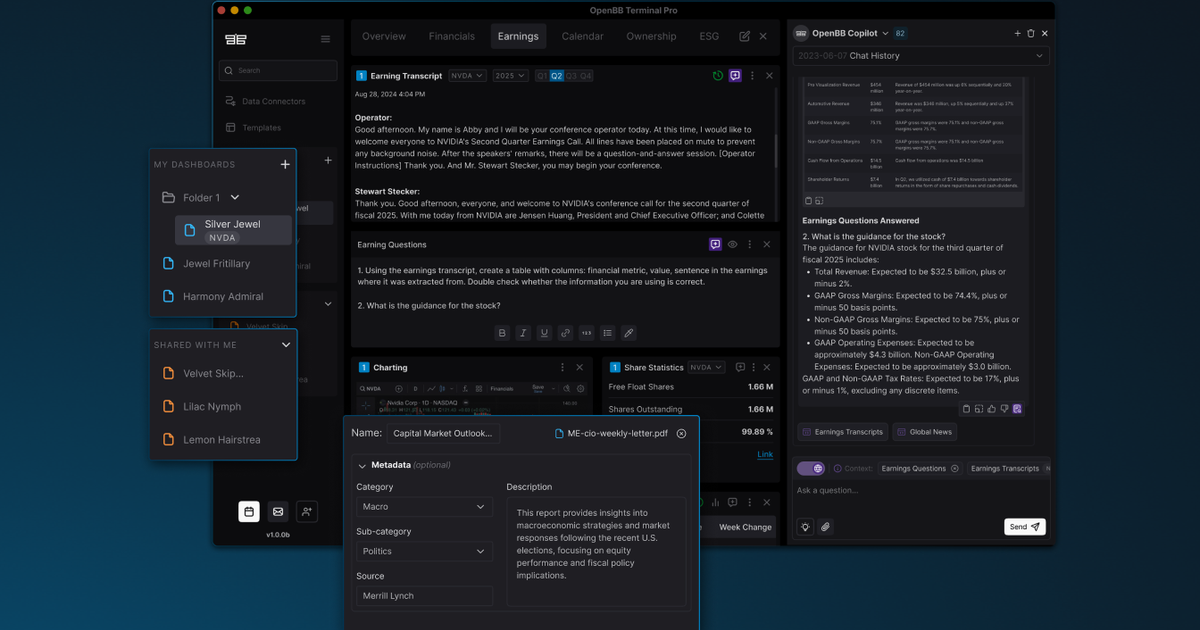Click the purple chat icon on Earning Questions
The height and width of the screenshot is (630, 1200).
[x=715, y=244]
